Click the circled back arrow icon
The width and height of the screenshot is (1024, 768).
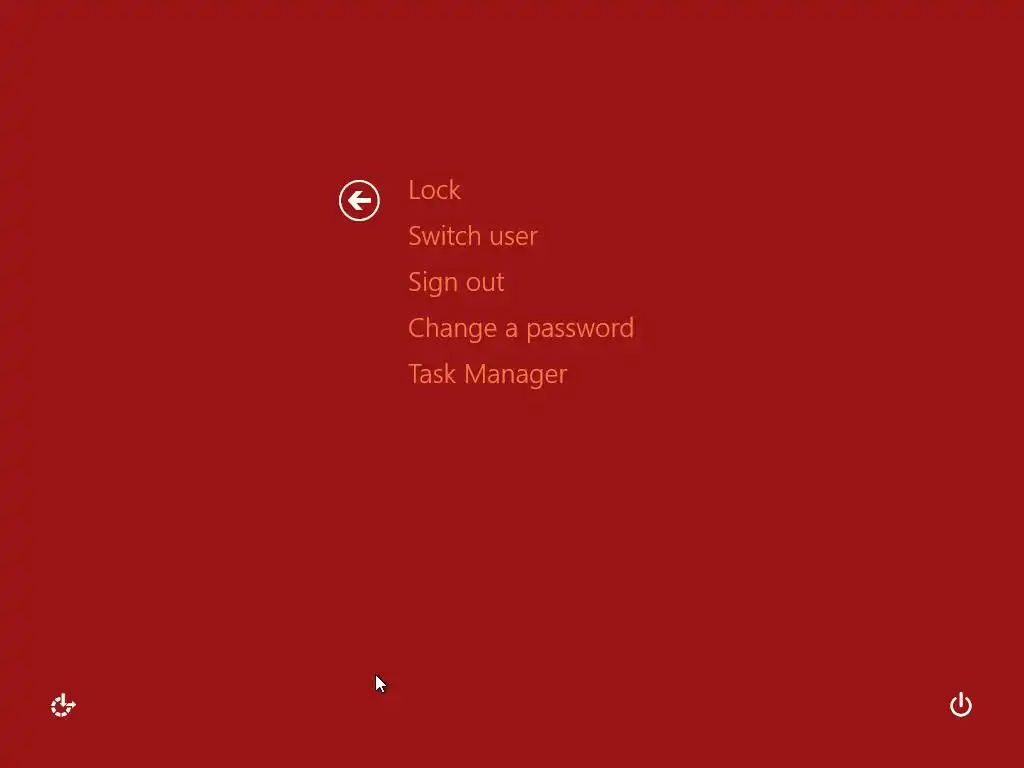coord(359,200)
